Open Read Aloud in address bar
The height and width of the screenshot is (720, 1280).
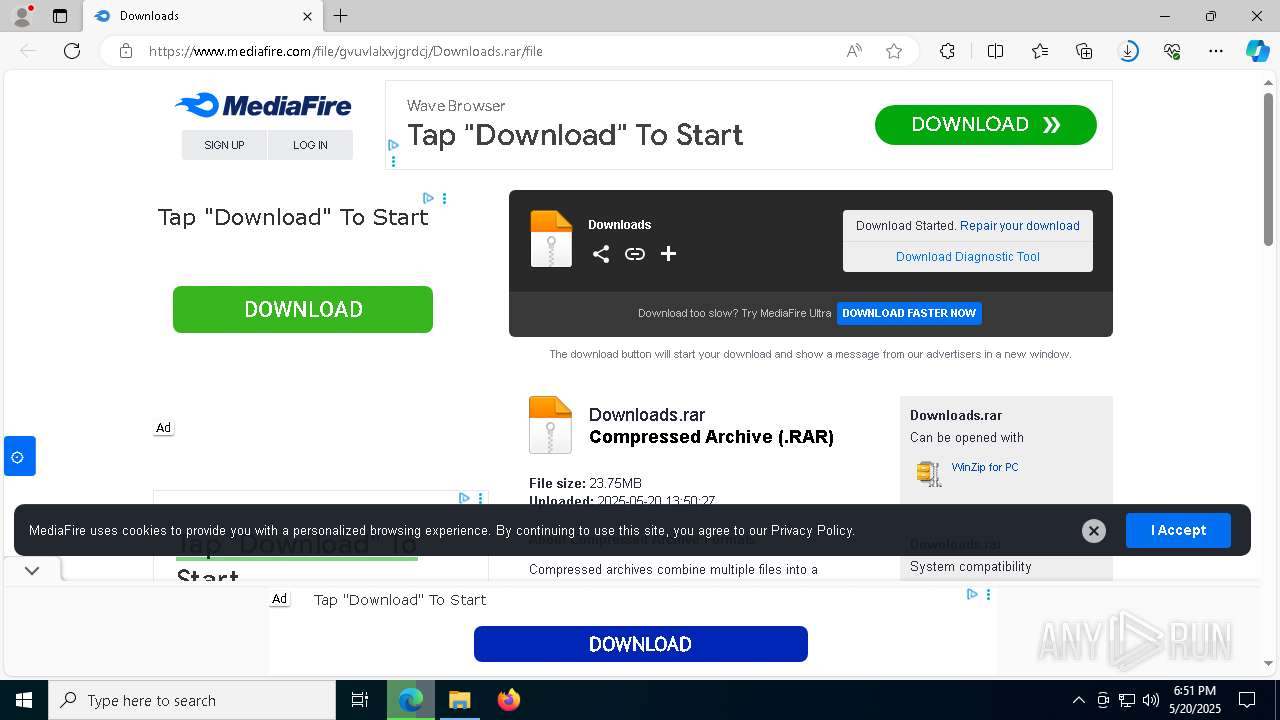(854, 51)
